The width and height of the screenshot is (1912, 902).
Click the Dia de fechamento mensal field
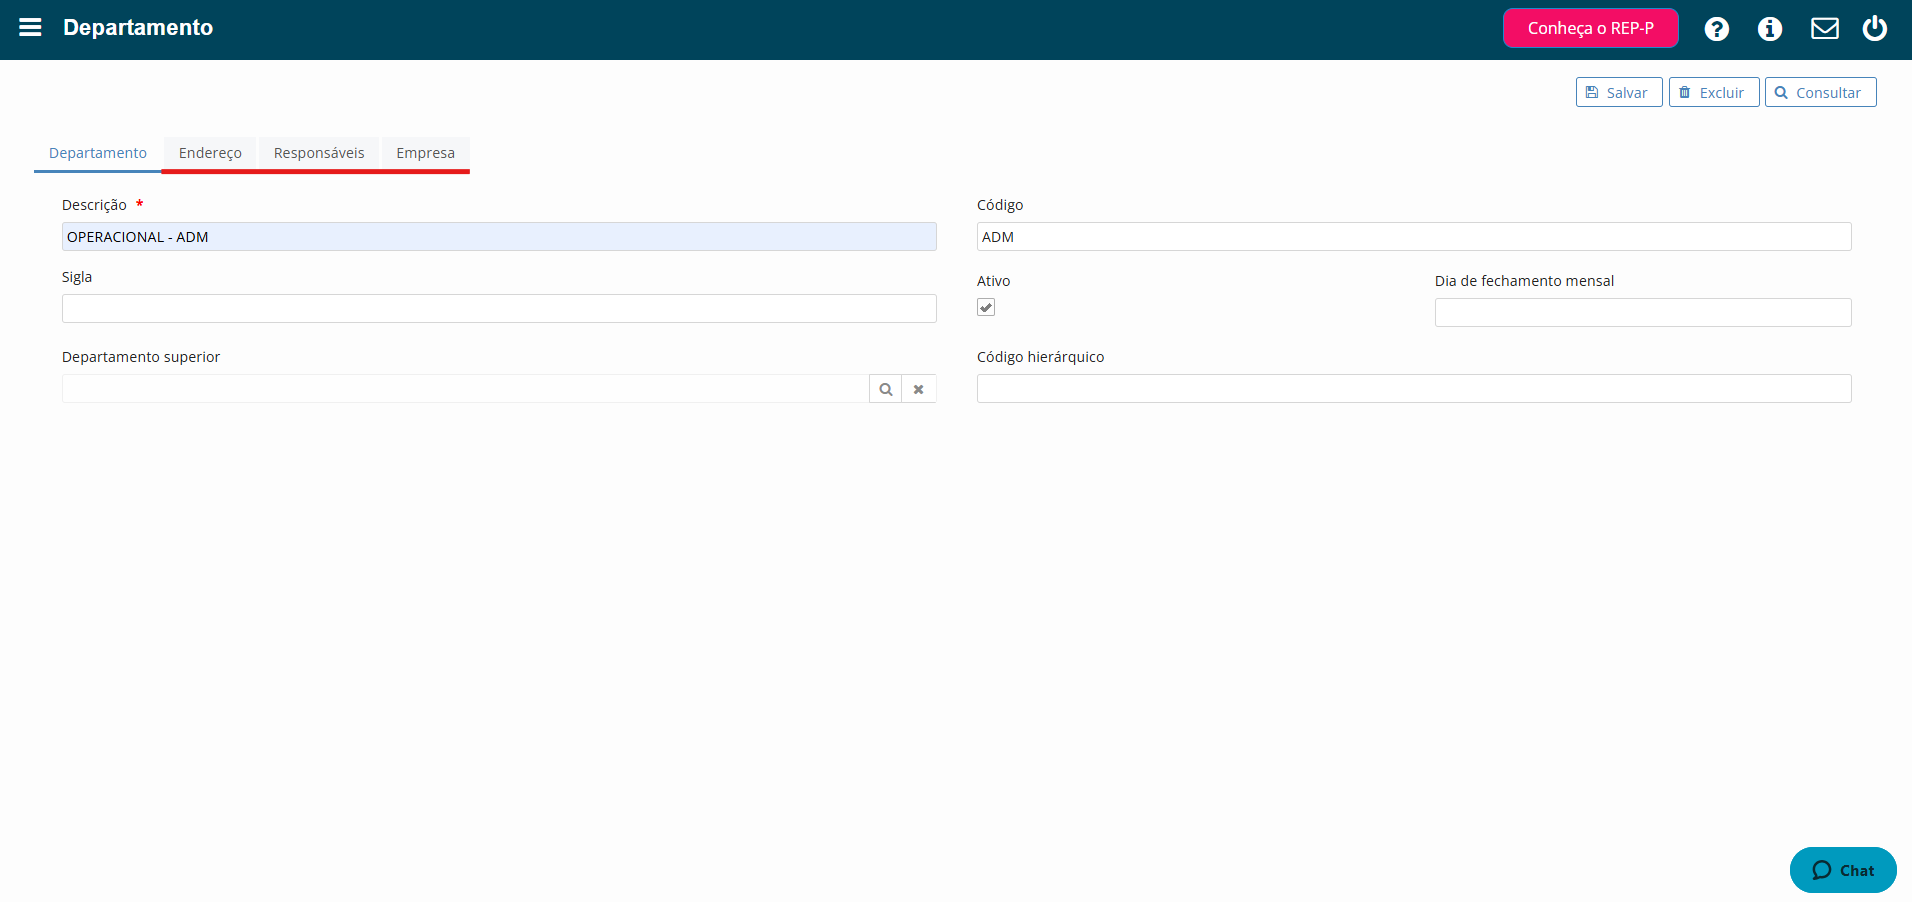pos(1643,313)
